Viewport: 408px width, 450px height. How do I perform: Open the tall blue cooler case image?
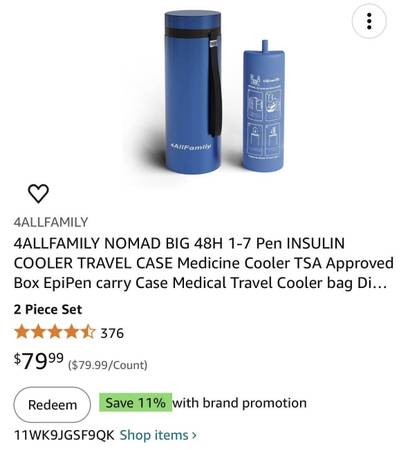[193, 92]
